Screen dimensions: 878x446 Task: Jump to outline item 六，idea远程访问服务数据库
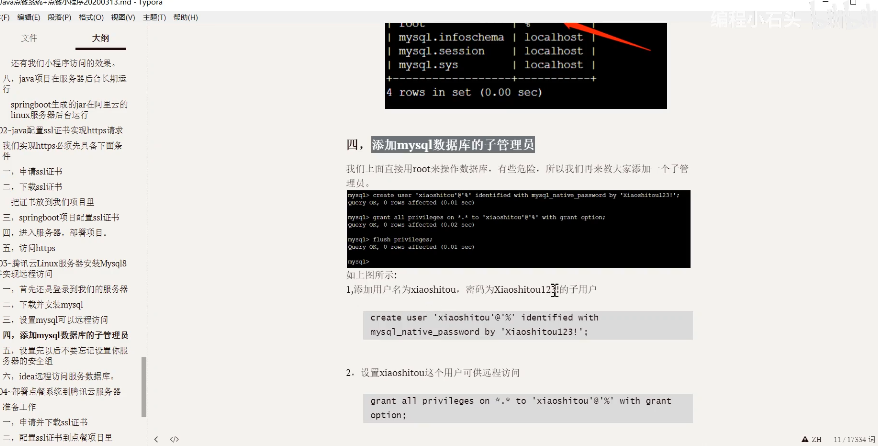click(x=59, y=376)
